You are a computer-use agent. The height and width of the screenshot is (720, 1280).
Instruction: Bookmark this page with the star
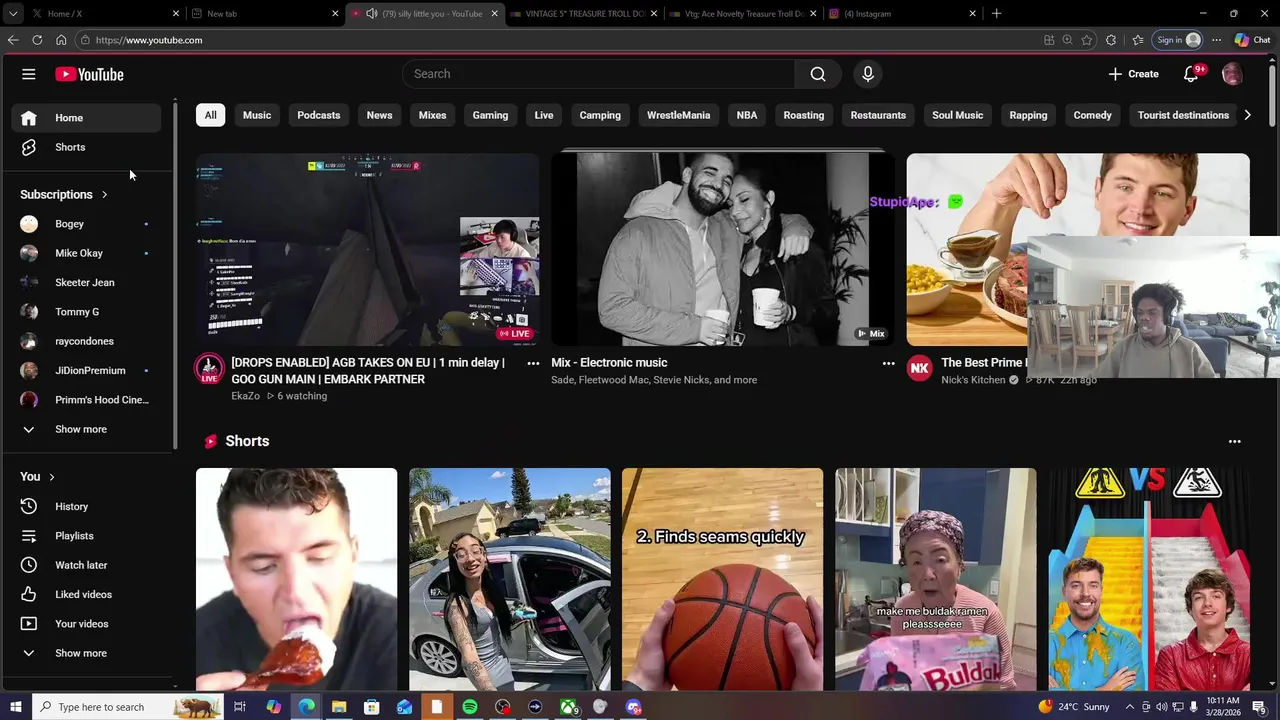[x=1087, y=40]
